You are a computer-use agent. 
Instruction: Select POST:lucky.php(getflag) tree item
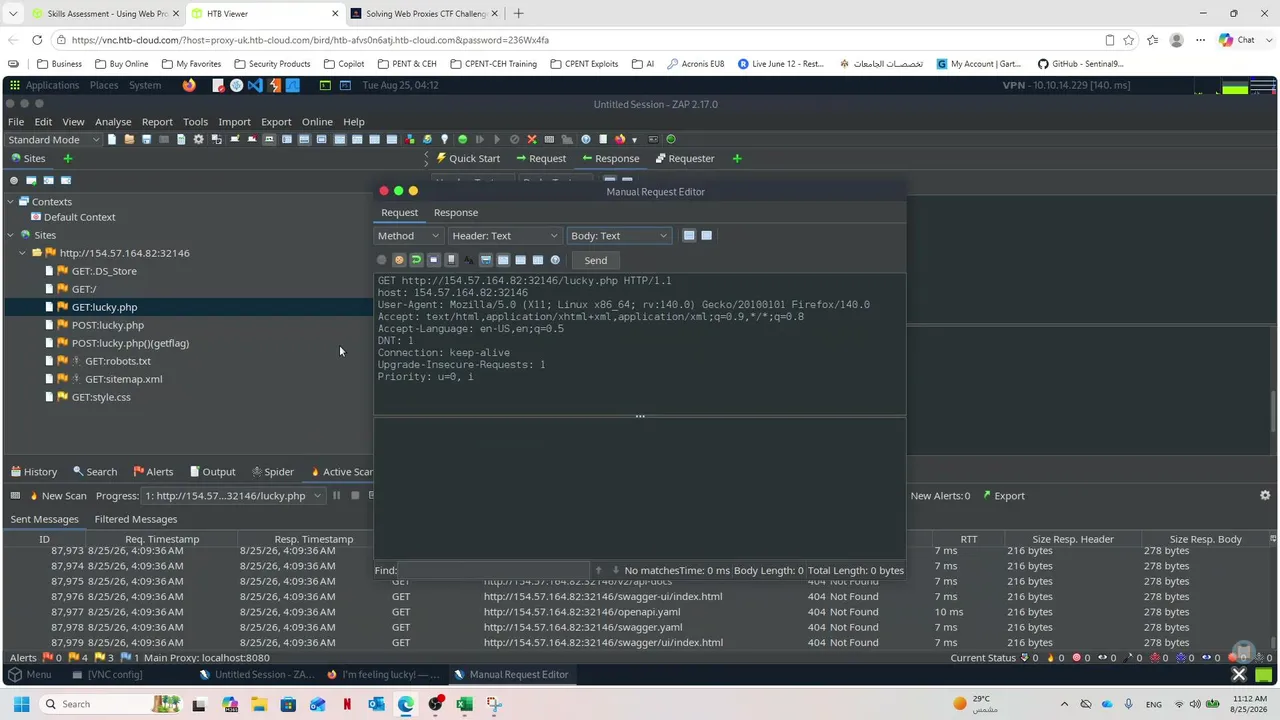pos(130,343)
